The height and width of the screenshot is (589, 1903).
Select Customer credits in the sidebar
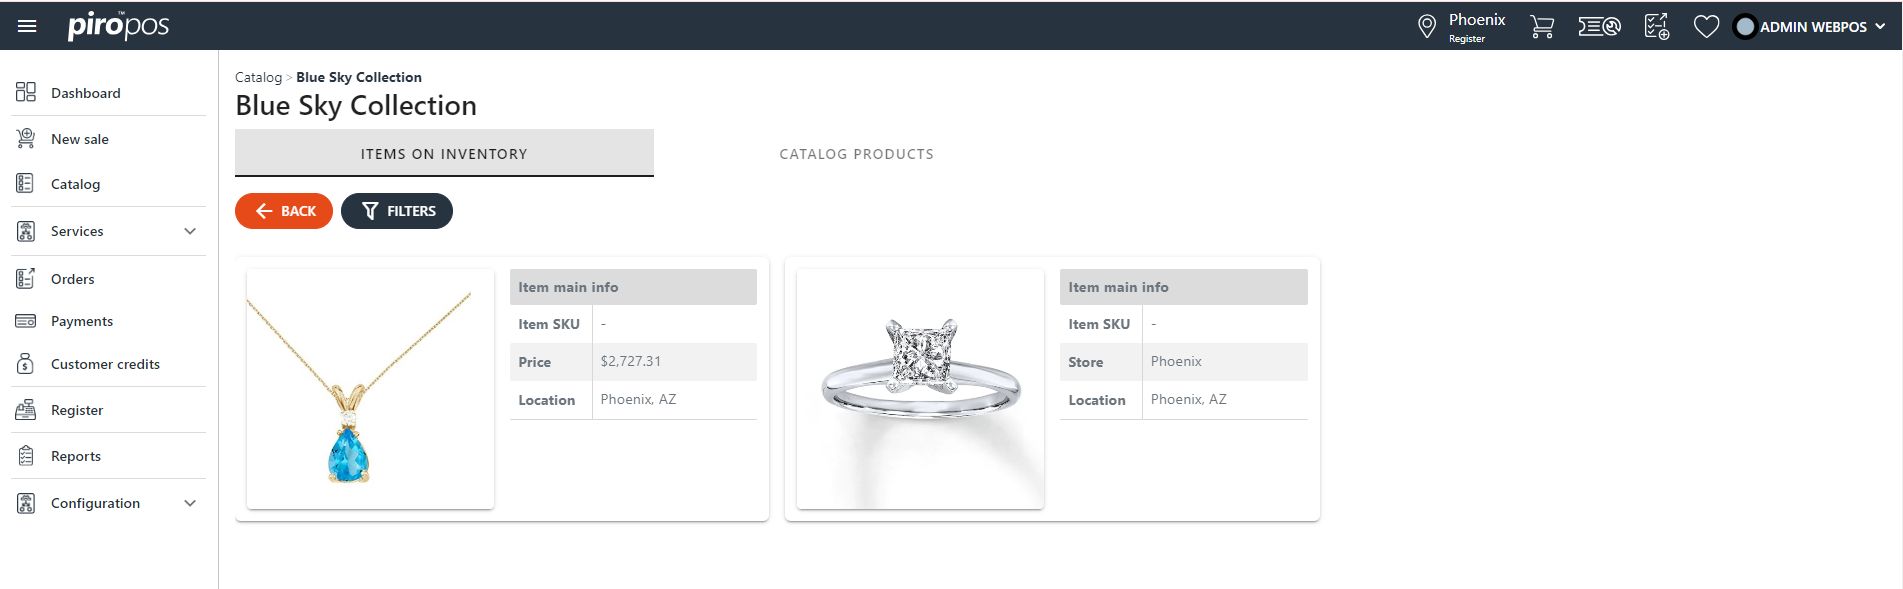[105, 364]
